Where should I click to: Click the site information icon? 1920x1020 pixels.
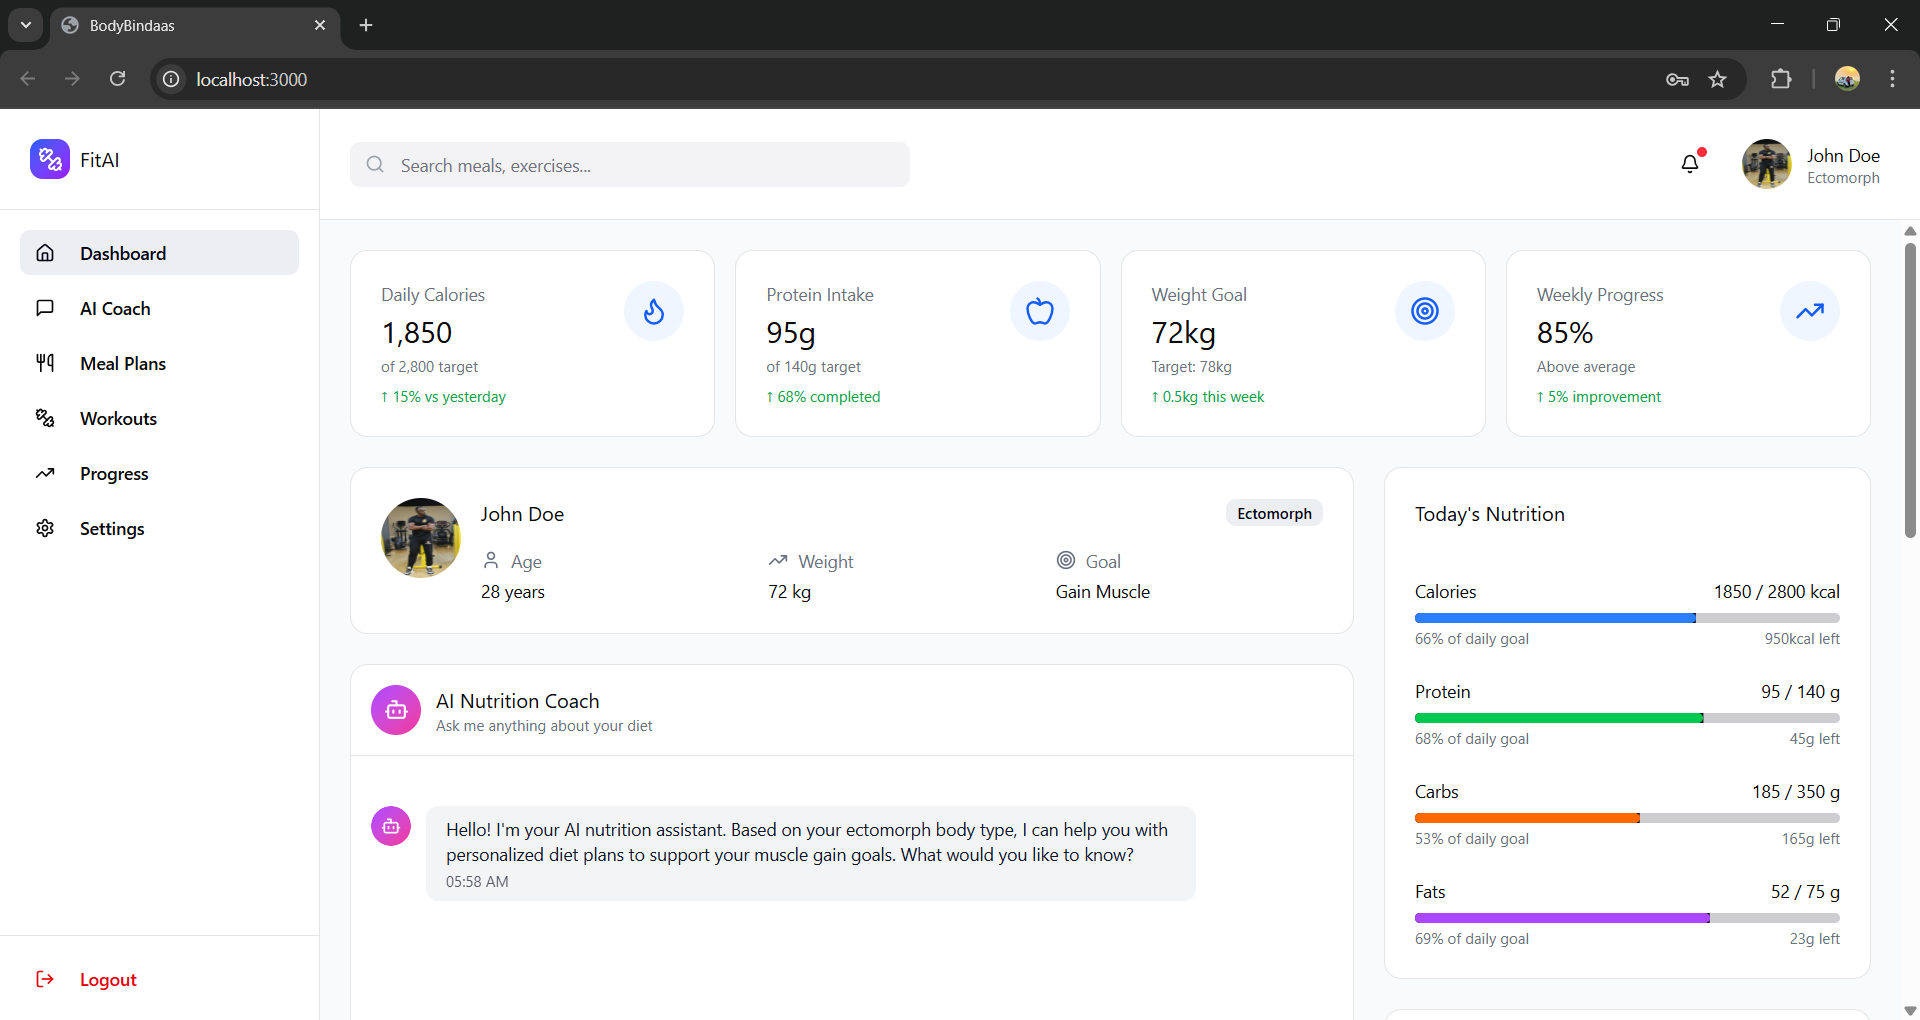(x=172, y=79)
